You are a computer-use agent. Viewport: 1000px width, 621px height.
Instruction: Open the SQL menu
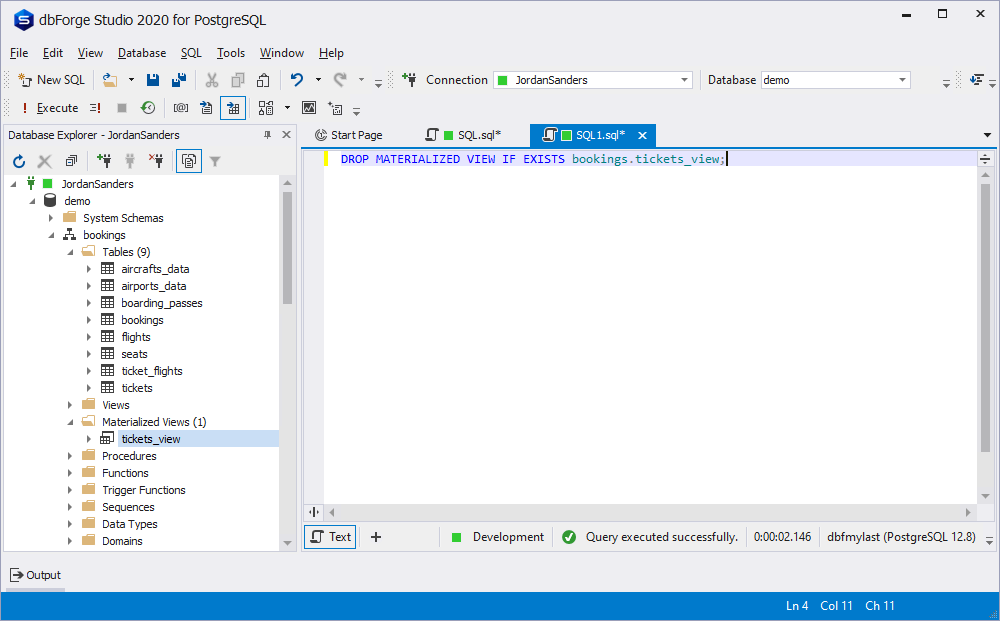[191, 53]
